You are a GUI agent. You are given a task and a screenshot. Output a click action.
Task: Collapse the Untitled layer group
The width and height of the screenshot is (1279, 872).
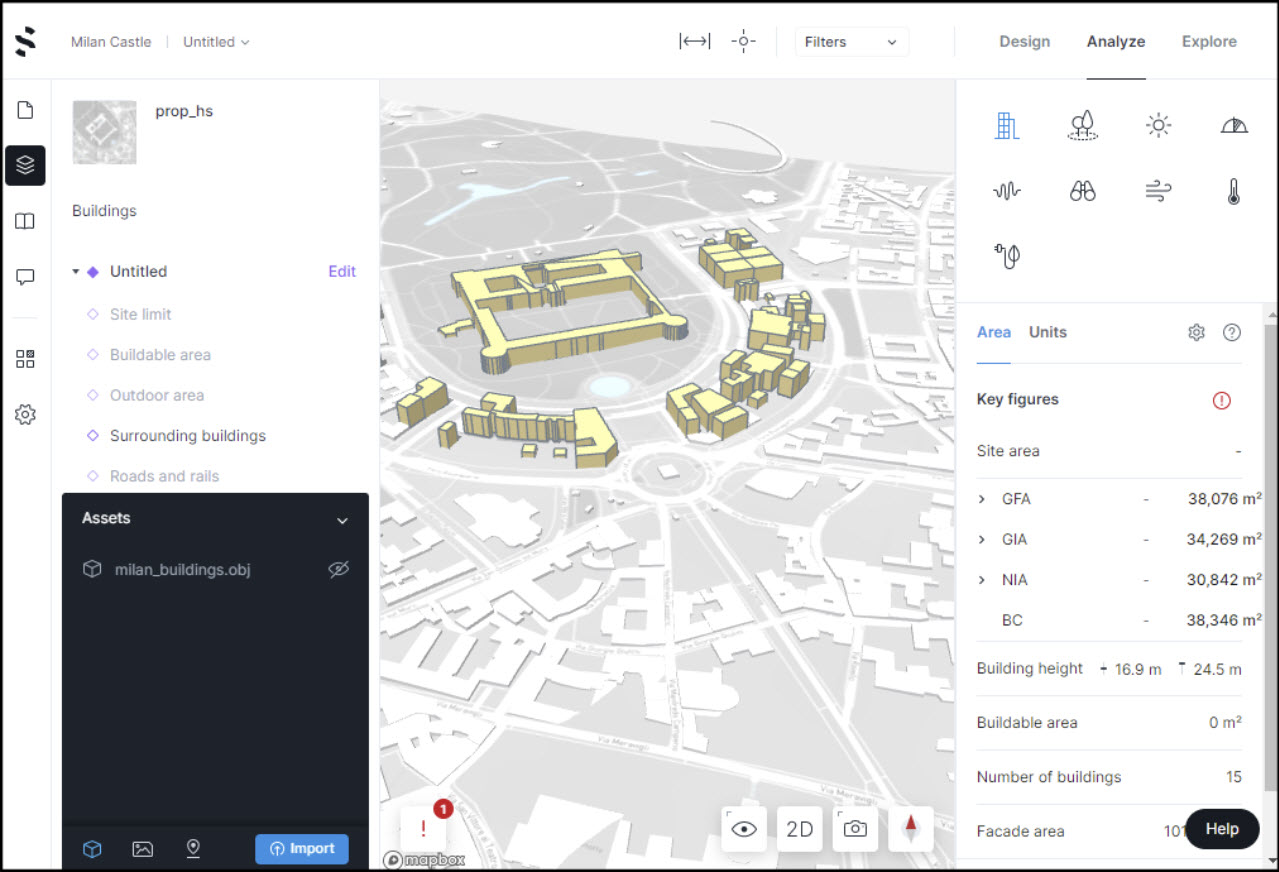(74, 271)
